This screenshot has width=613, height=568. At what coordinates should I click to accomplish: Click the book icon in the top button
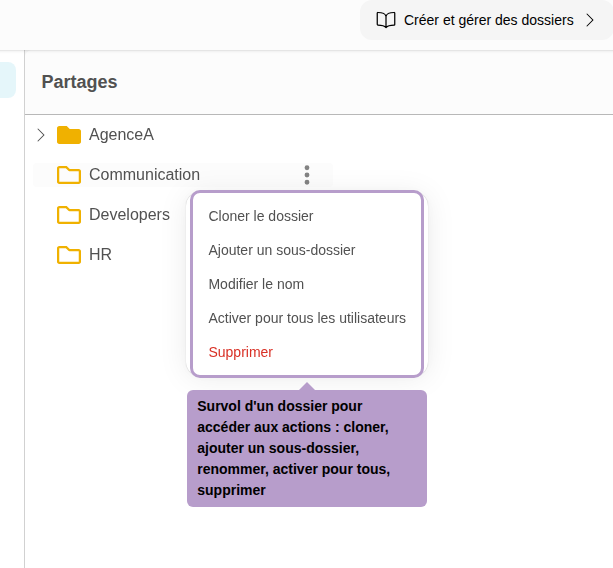pyautogui.click(x=385, y=20)
